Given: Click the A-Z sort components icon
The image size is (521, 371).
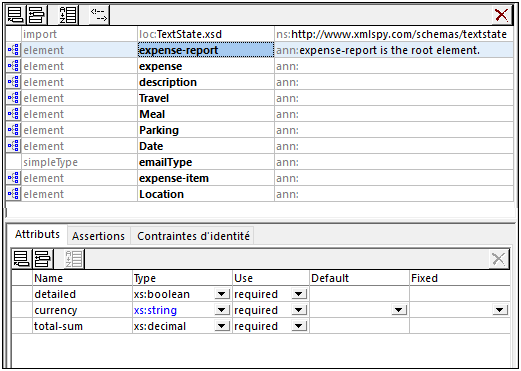Looking at the screenshot, I should [68, 15].
